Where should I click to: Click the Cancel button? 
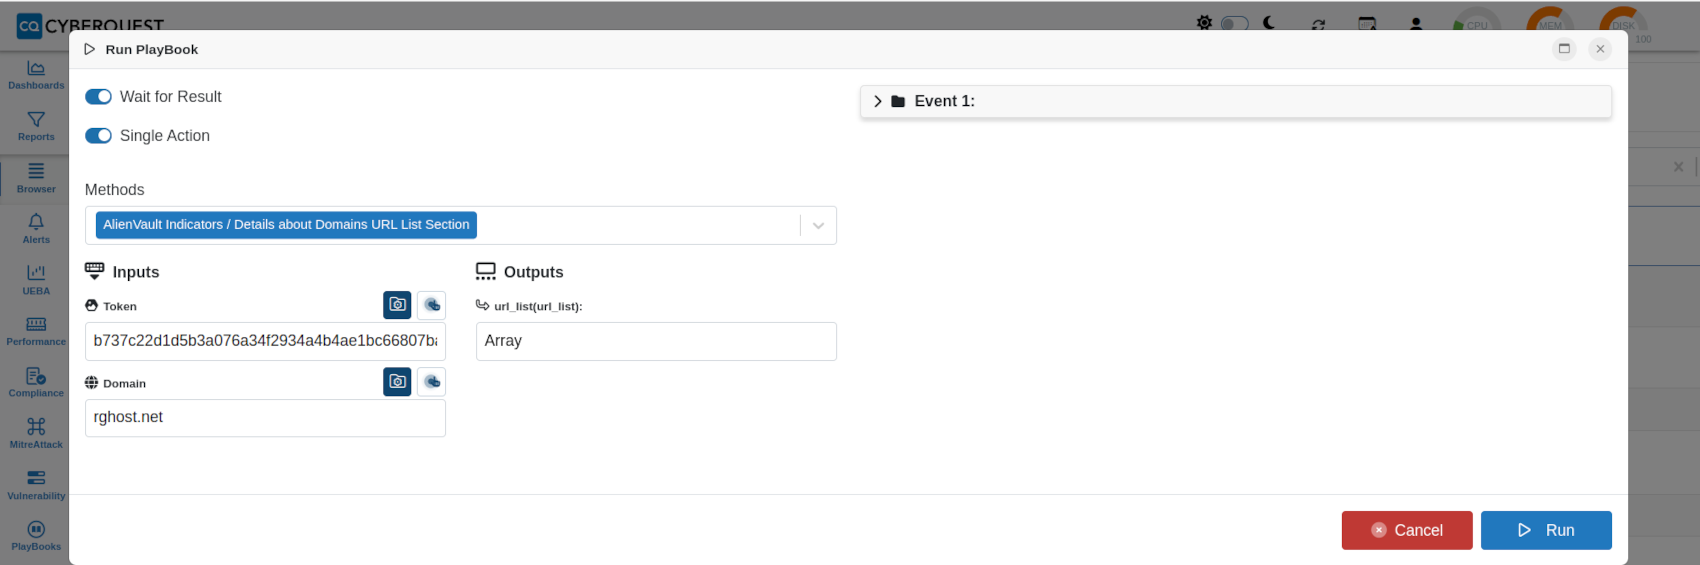(1407, 530)
